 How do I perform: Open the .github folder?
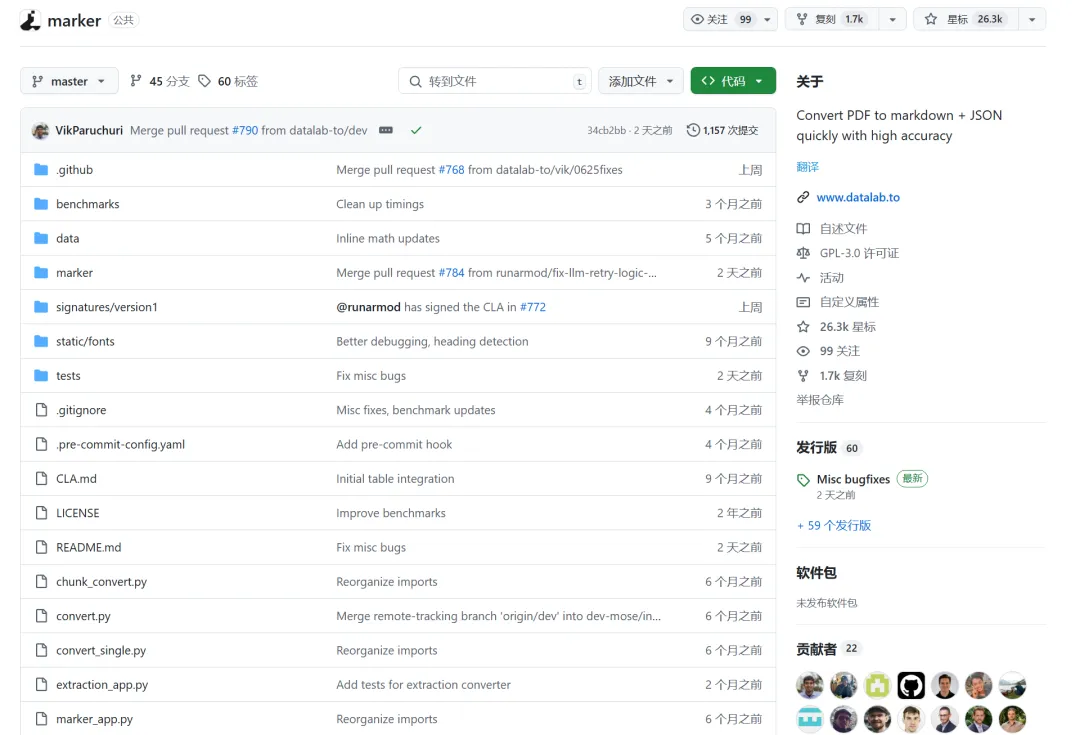tap(74, 169)
